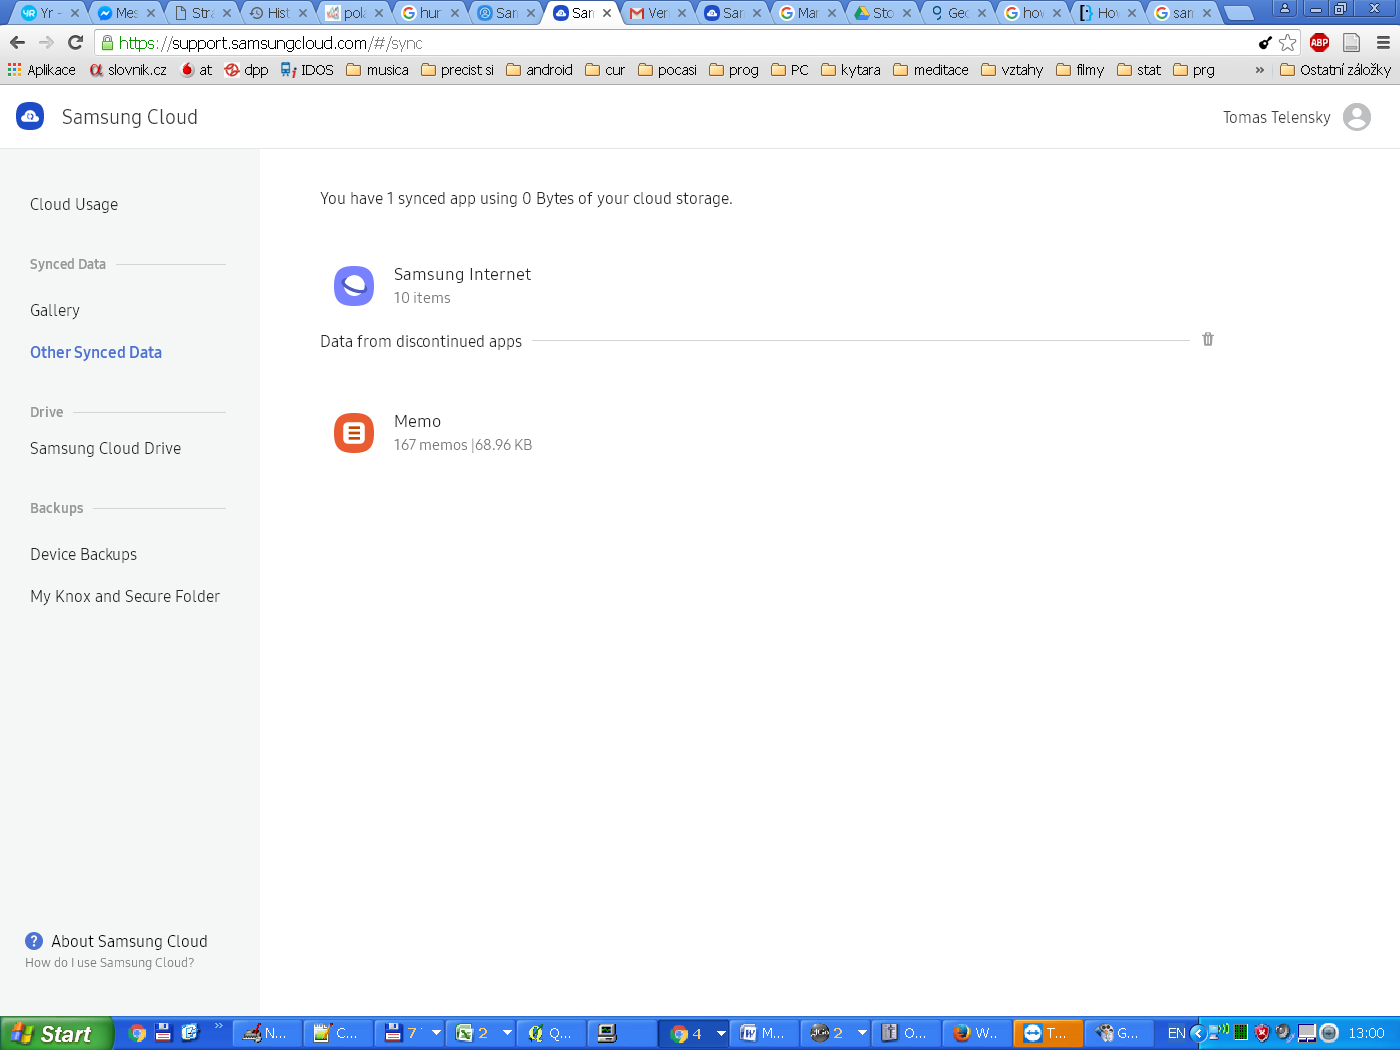Open Internet Explorer quick launch icon
1400x1050 pixels.
[x=190, y=1033]
